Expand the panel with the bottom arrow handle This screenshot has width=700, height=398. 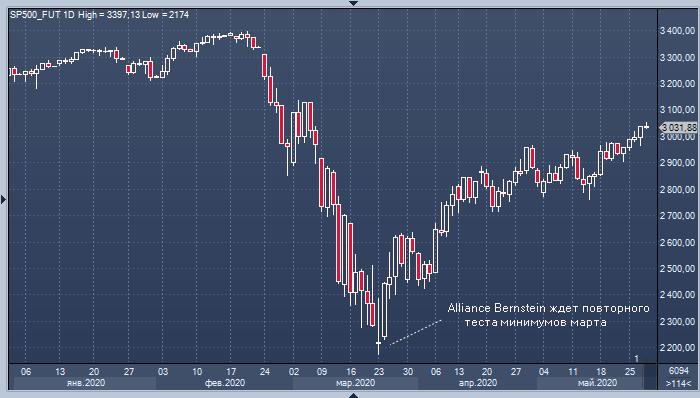coord(353,395)
